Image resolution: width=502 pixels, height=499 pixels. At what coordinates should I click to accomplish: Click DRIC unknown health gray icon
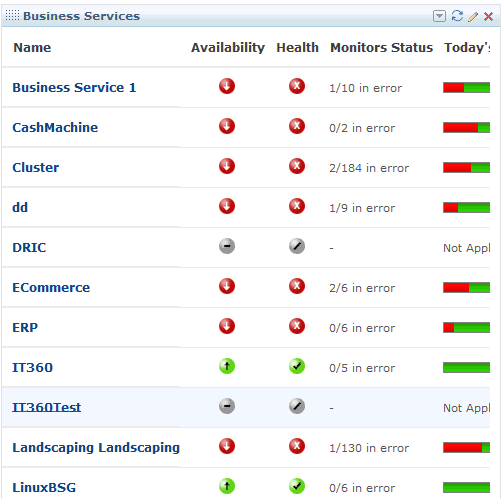pyautogui.click(x=297, y=246)
